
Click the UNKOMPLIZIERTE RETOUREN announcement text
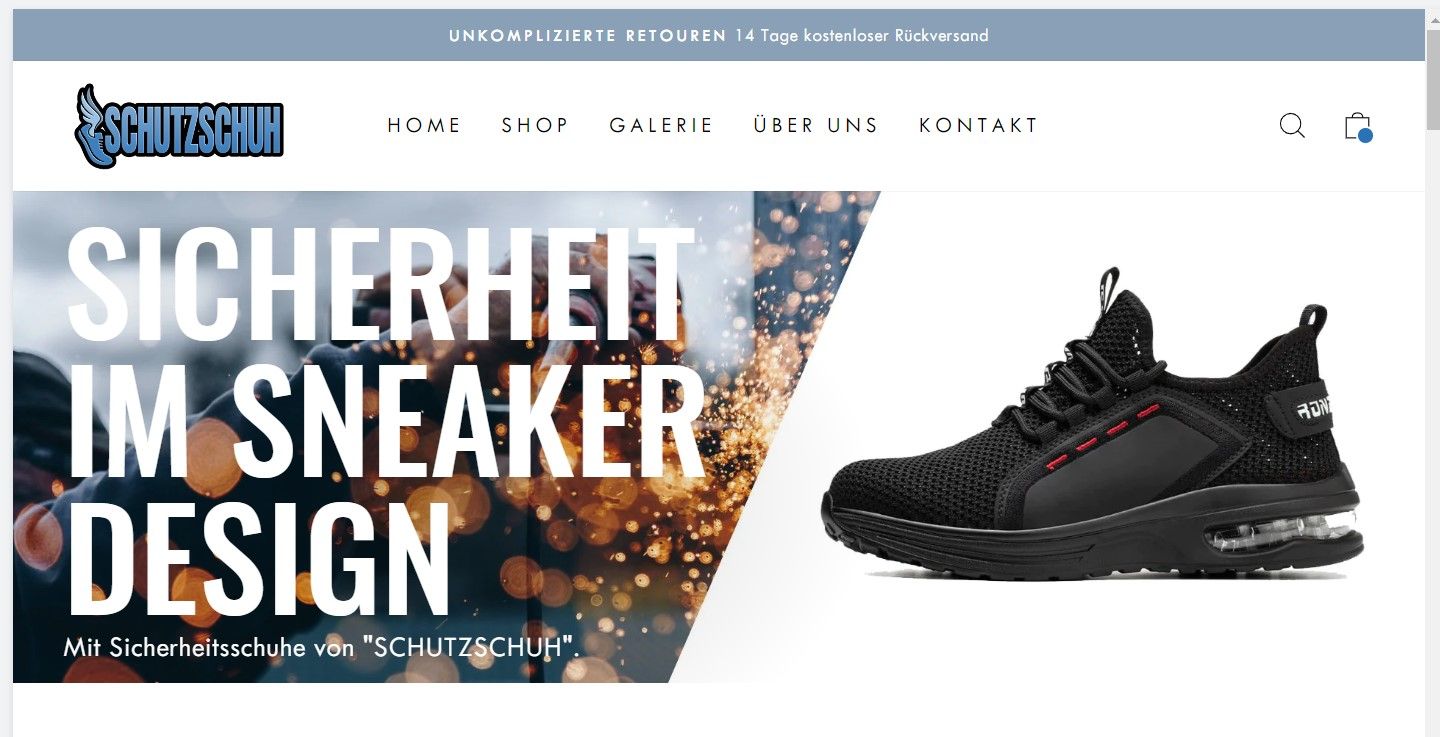tap(588, 36)
